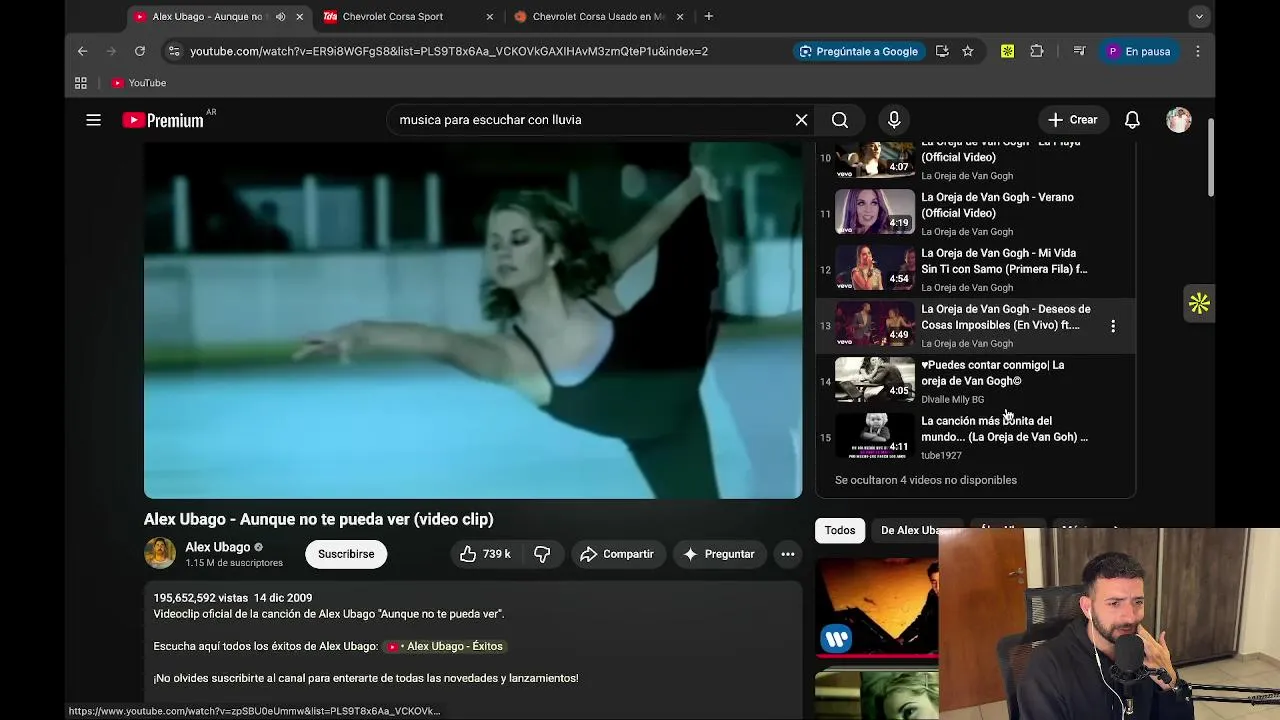Install or cast page icon in address bar
Screen dimensions: 1280x720
coord(942,51)
